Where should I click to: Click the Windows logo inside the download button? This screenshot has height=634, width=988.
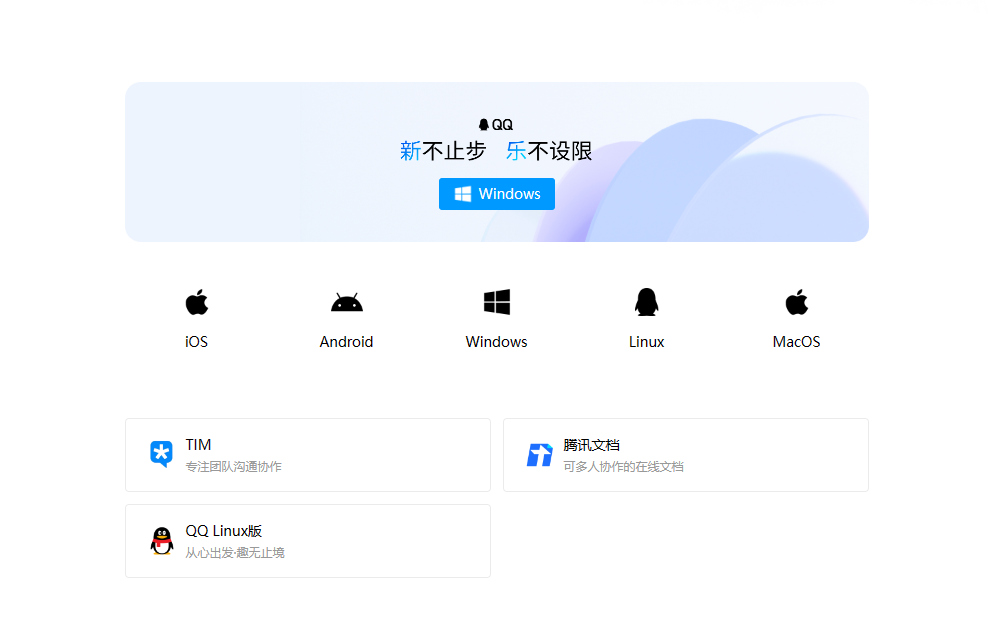[463, 193]
